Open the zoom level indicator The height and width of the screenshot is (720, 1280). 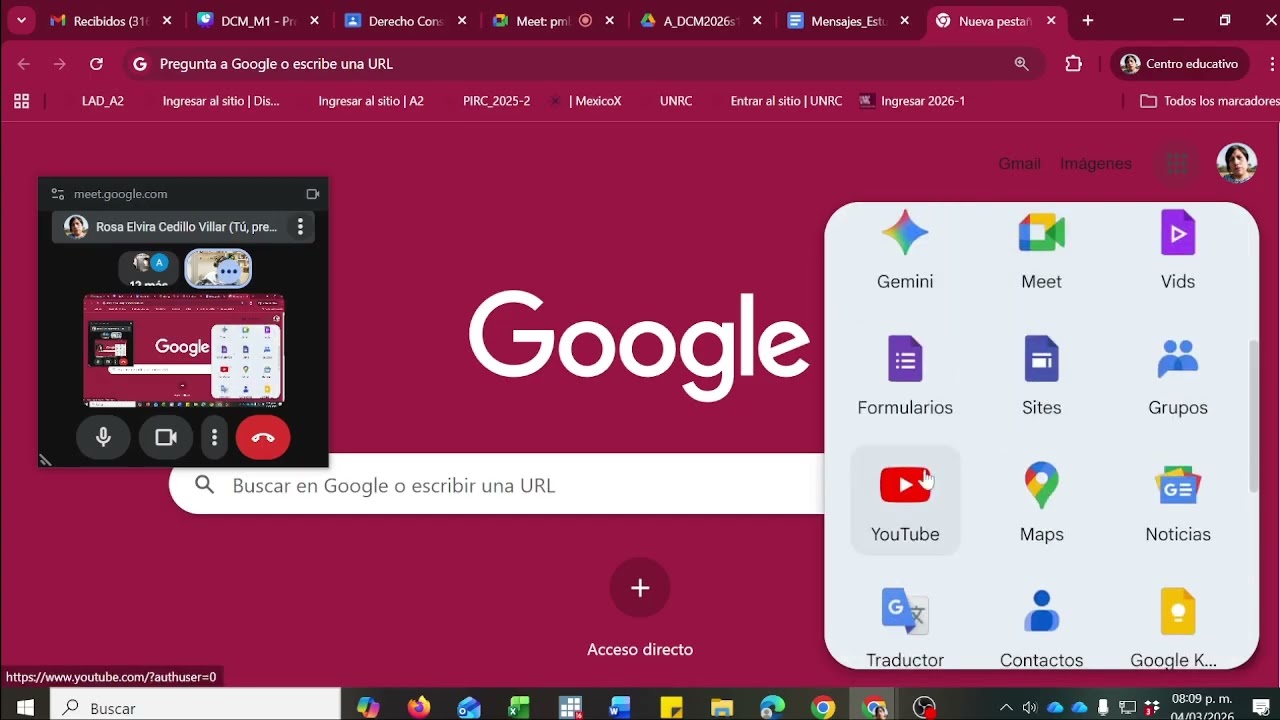[1021, 64]
